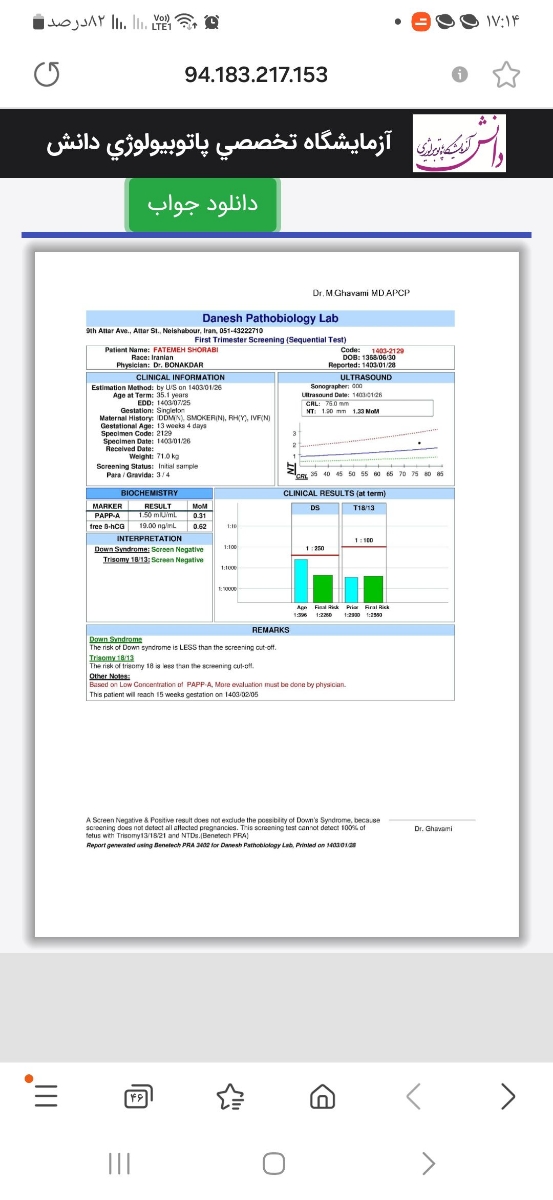Tap the orange notification icon in status bar
Viewport: 553px width, 1200px height.
pyautogui.click(x=421, y=22)
